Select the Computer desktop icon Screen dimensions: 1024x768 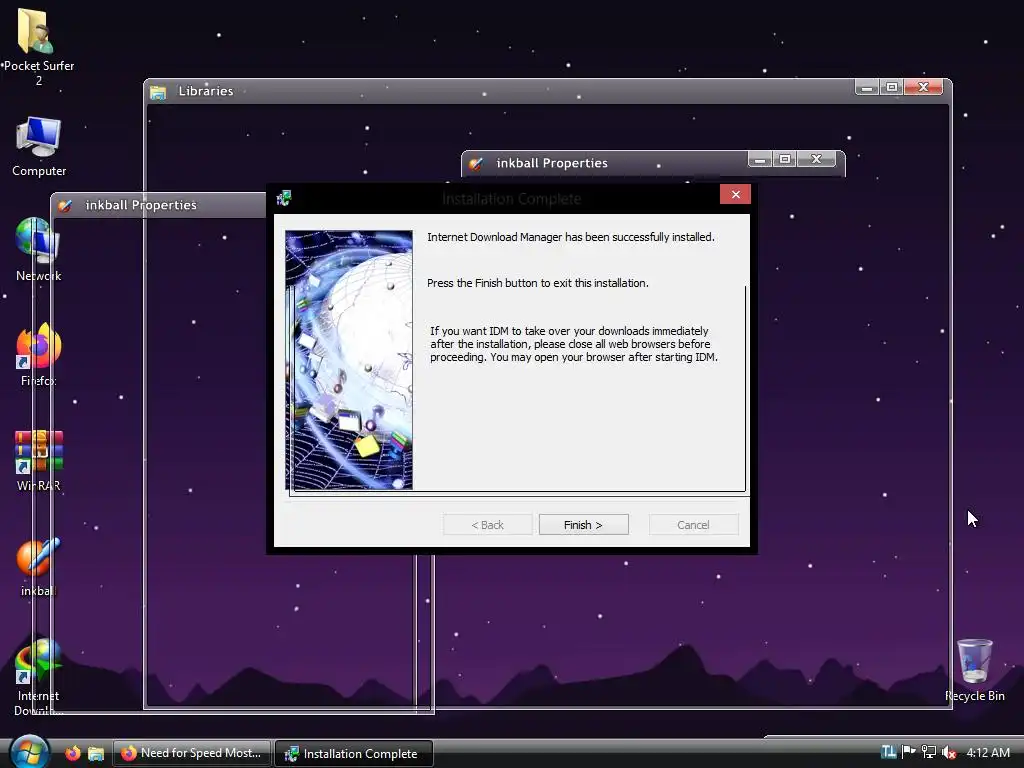tap(39, 147)
